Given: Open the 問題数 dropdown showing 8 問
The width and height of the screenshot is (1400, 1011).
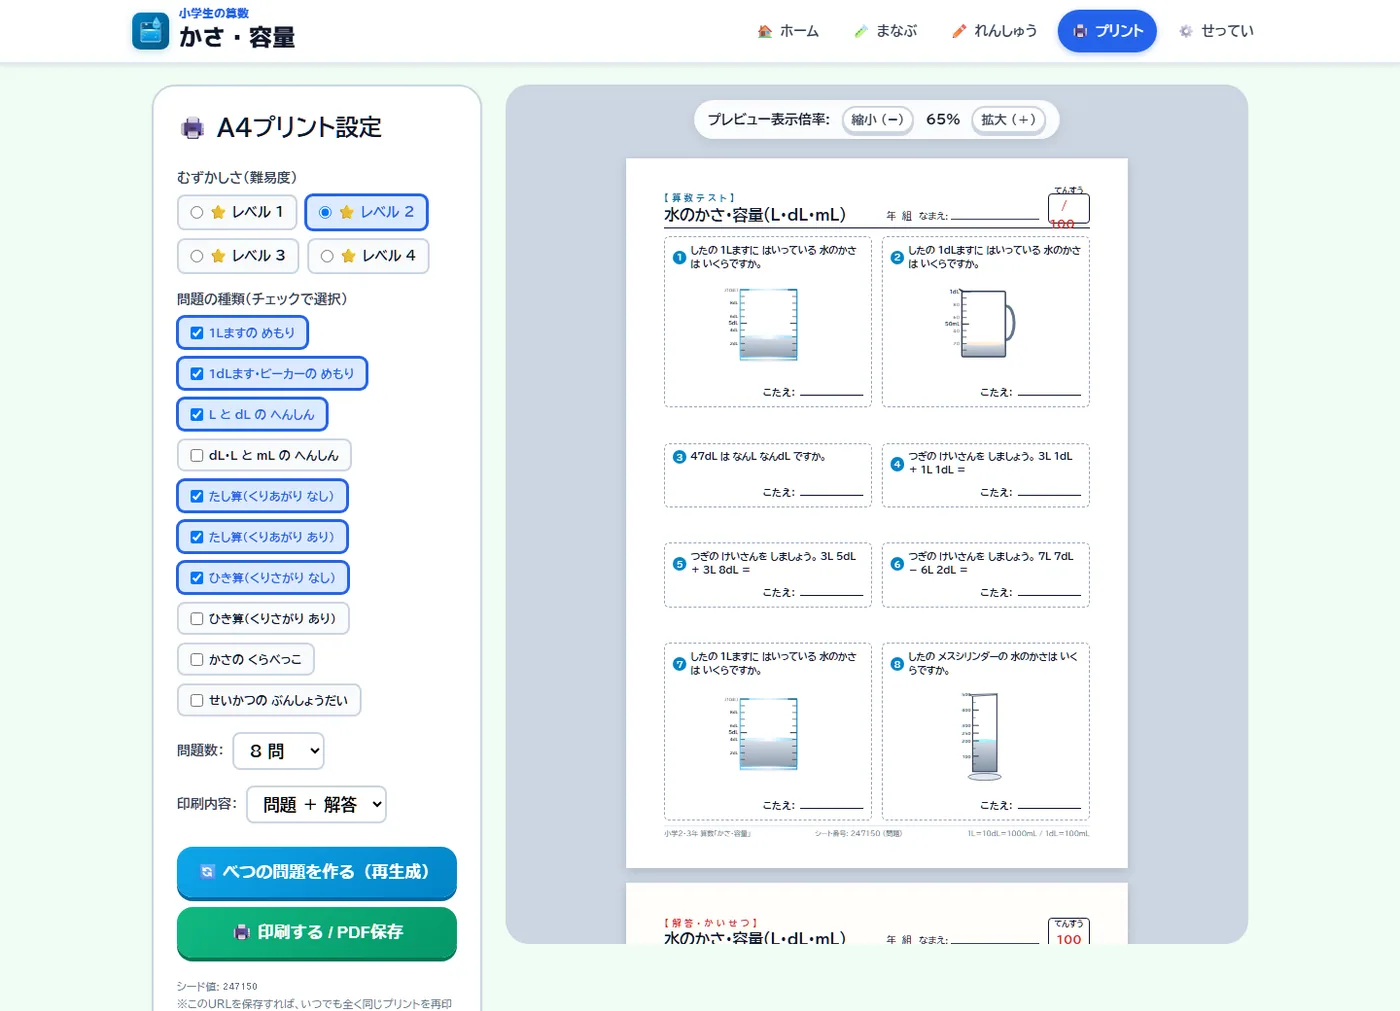Looking at the screenshot, I should [279, 751].
